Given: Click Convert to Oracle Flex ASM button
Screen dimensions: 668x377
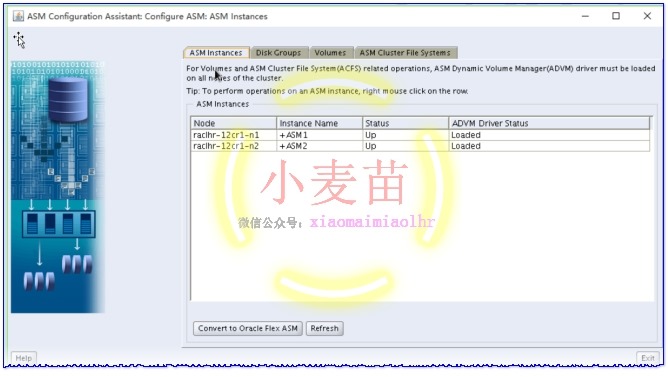Looking at the screenshot, I should coord(248,328).
